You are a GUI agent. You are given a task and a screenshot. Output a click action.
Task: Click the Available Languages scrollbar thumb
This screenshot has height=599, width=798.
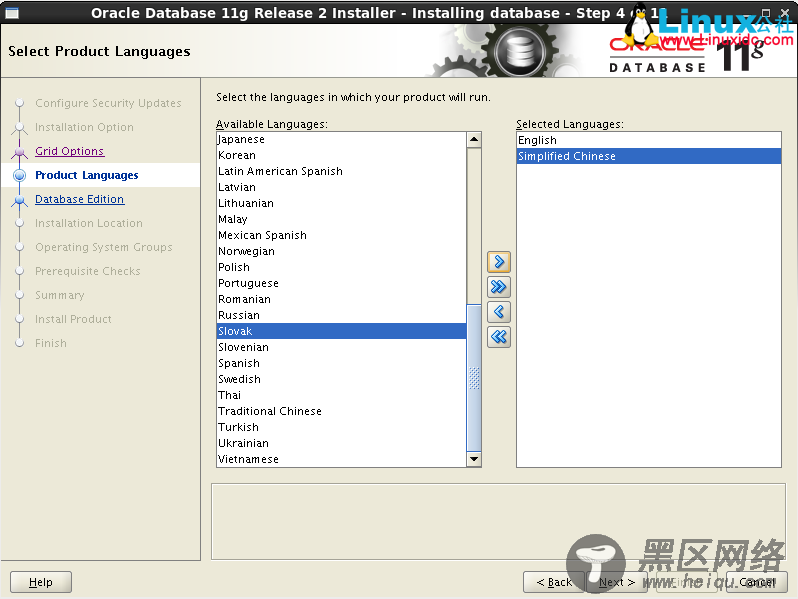pos(474,377)
